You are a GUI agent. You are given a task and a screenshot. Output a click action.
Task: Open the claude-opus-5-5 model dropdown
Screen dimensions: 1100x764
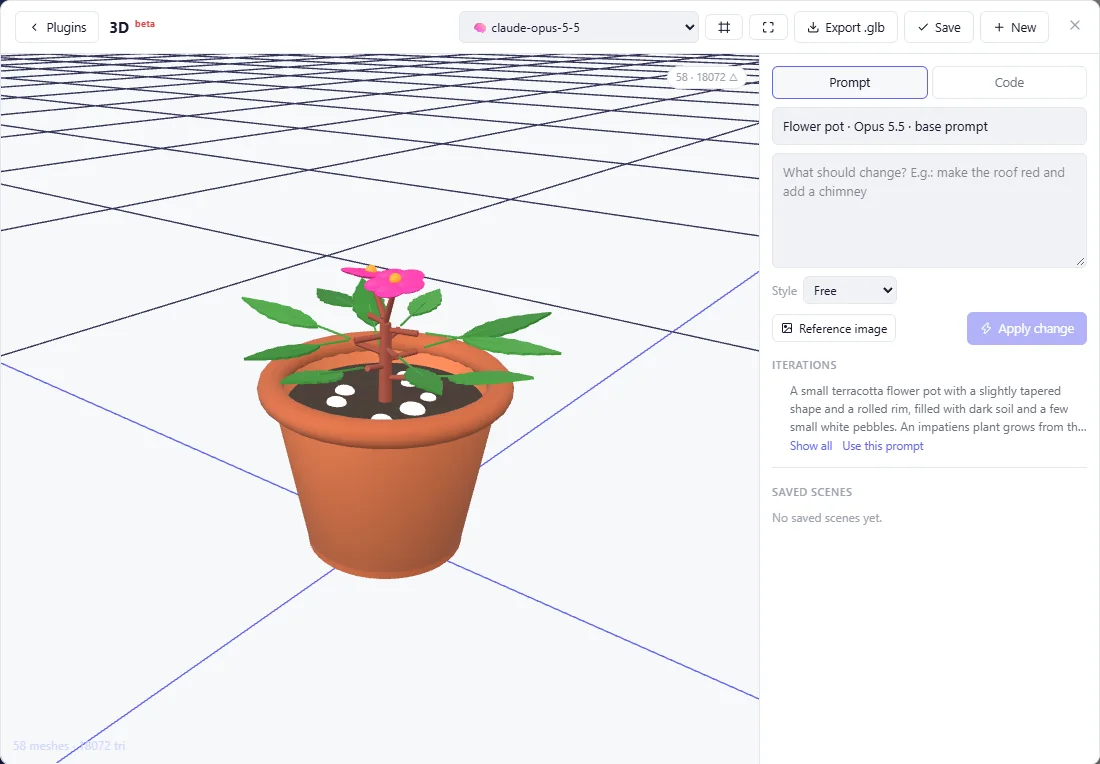(x=579, y=27)
